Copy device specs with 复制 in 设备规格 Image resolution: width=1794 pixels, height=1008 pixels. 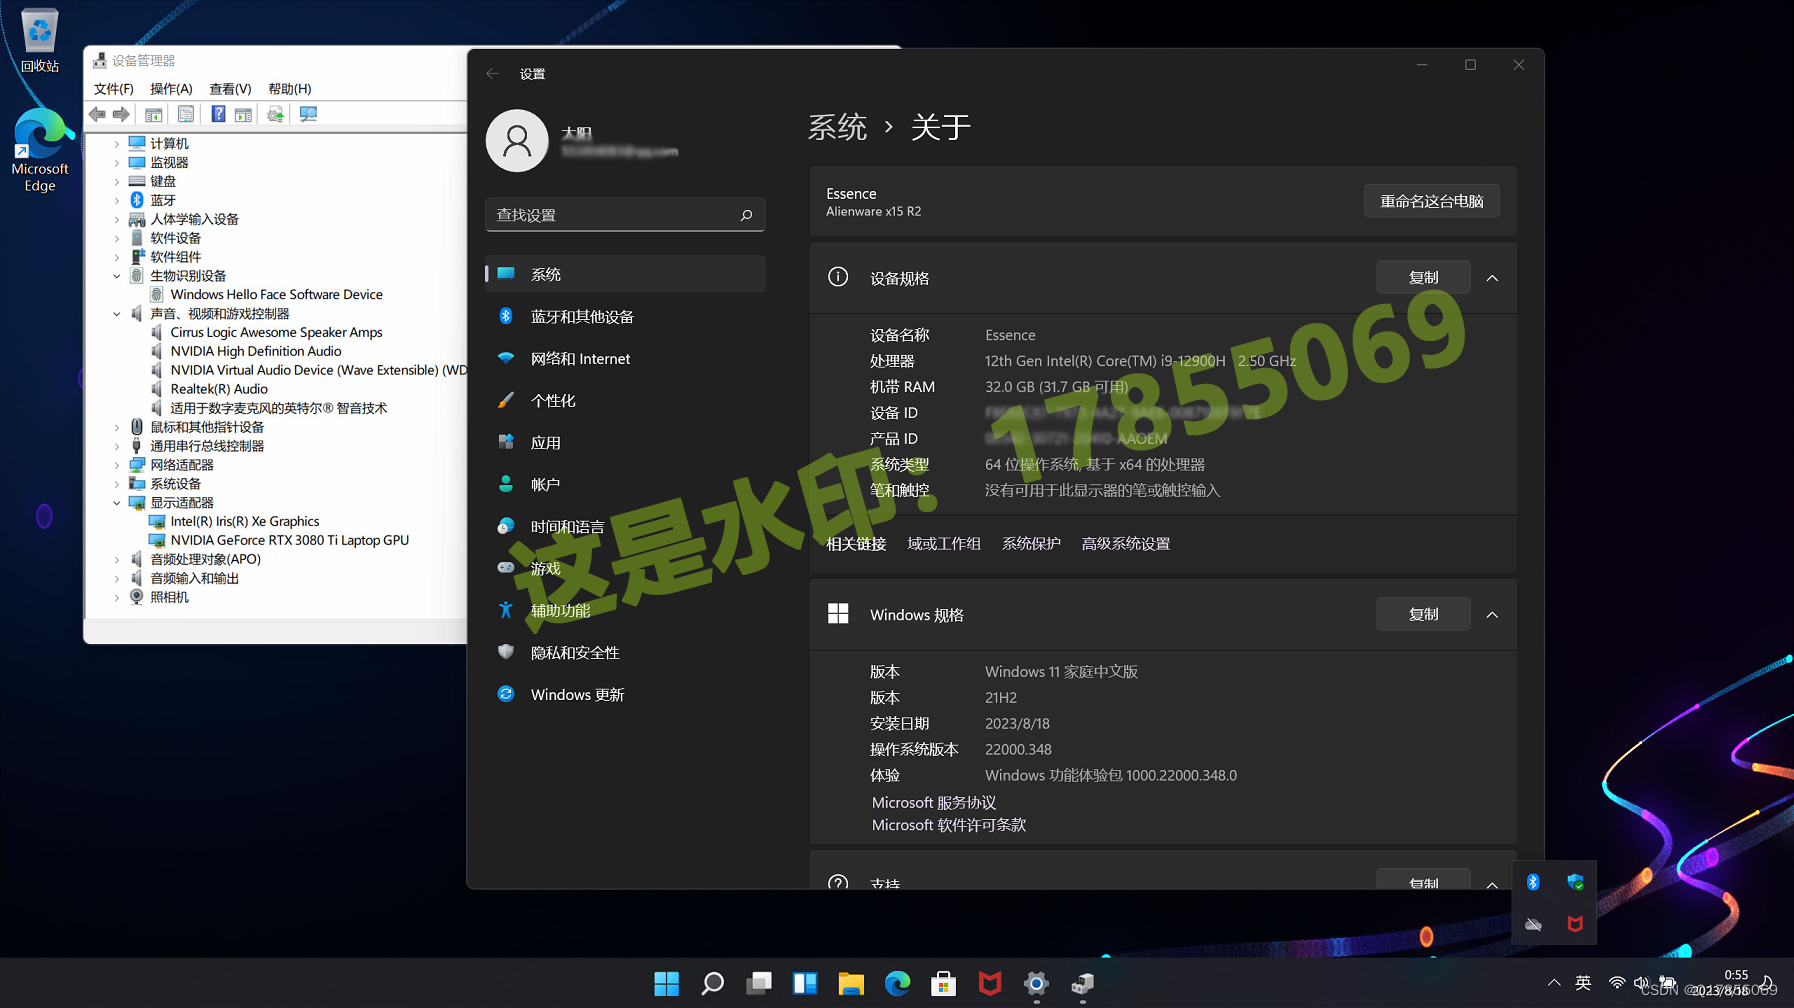pyautogui.click(x=1424, y=278)
